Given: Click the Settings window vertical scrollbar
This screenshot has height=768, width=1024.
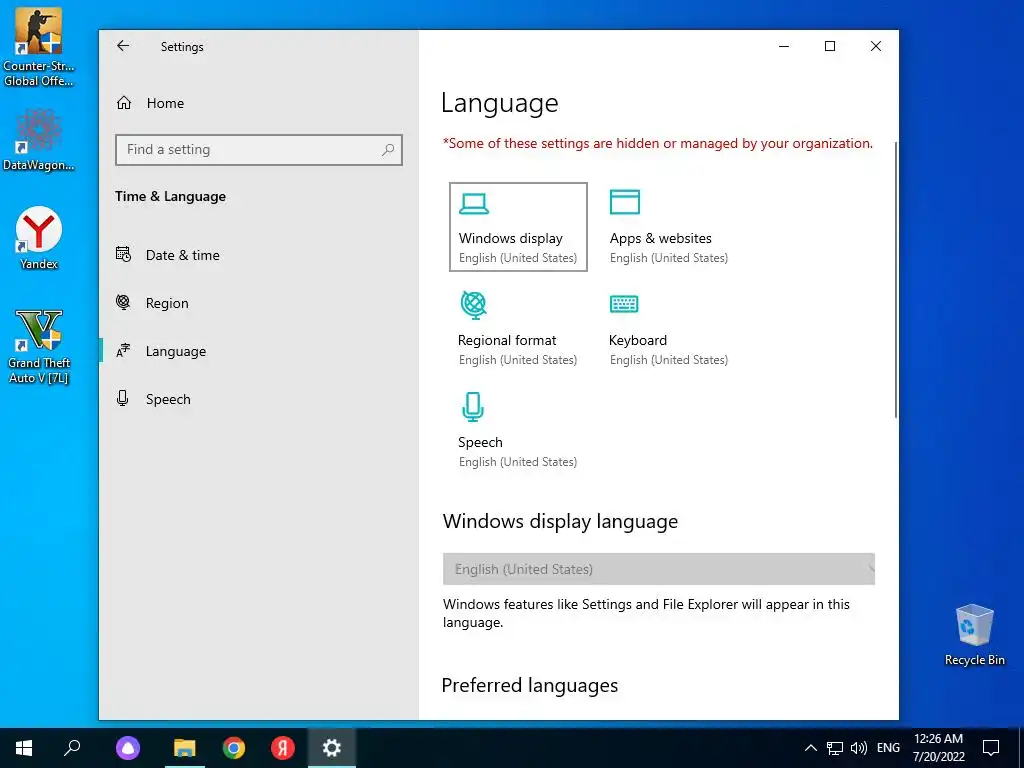Looking at the screenshot, I should [895, 280].
